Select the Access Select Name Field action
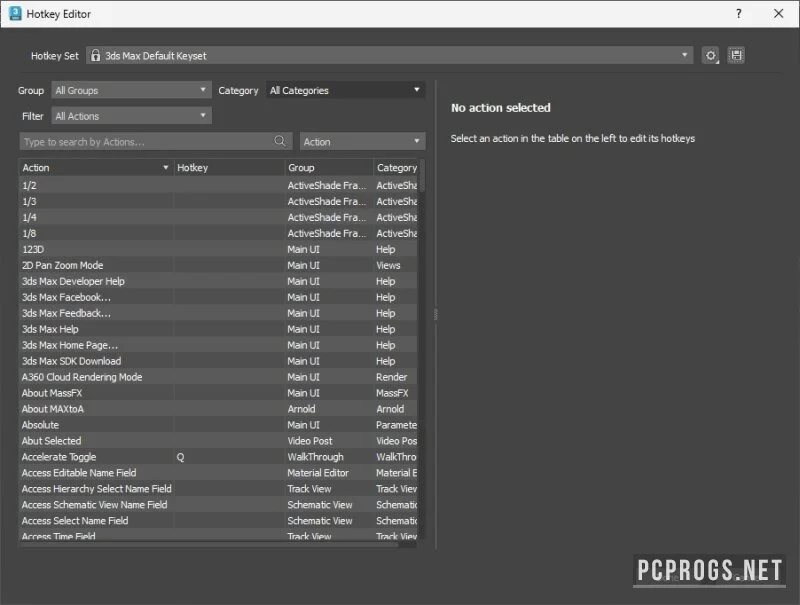Screen dimensions: 800x605 tap(218, 521)
